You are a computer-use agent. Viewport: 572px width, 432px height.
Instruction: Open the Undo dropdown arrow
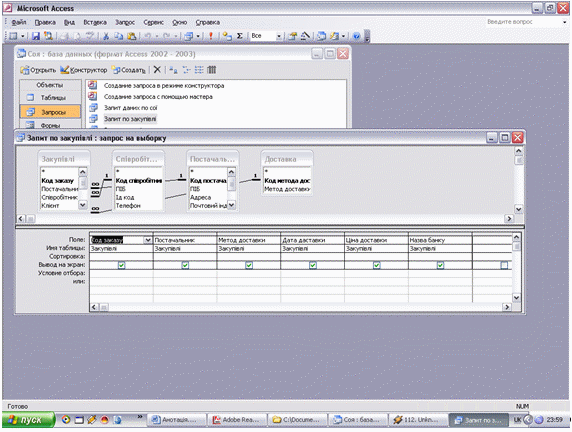[157, 36]
